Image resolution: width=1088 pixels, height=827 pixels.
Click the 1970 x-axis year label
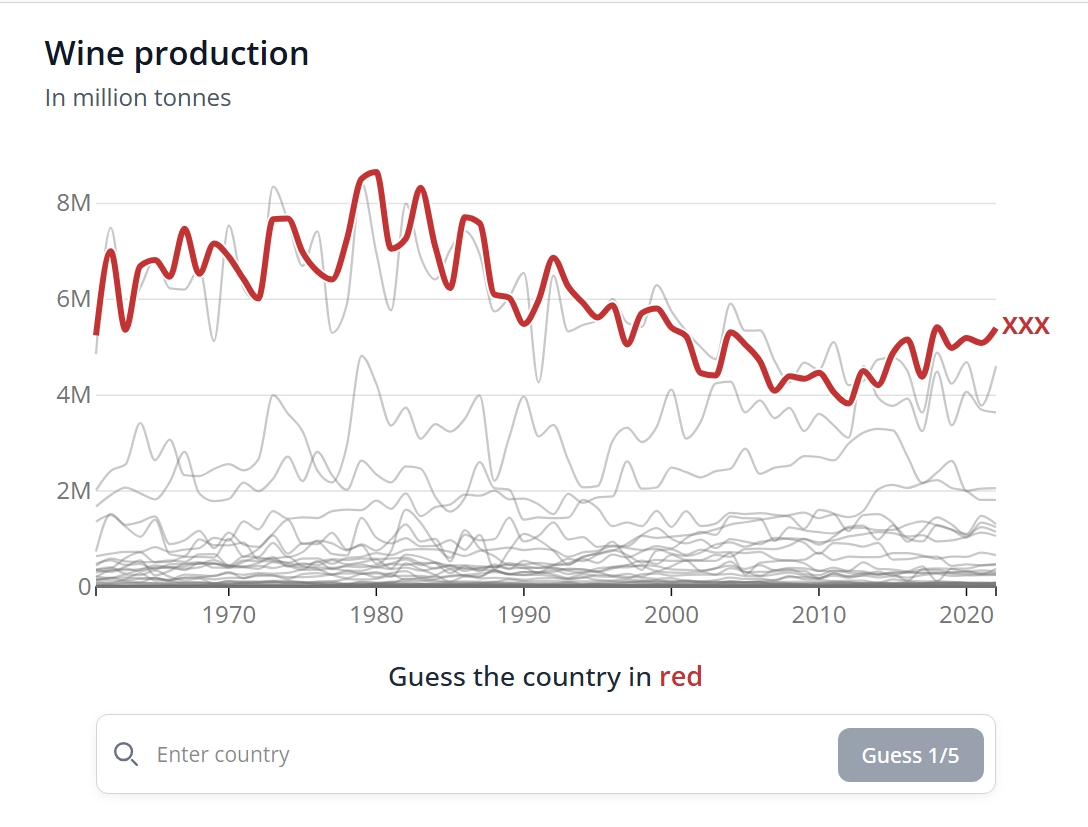point(229,614)
